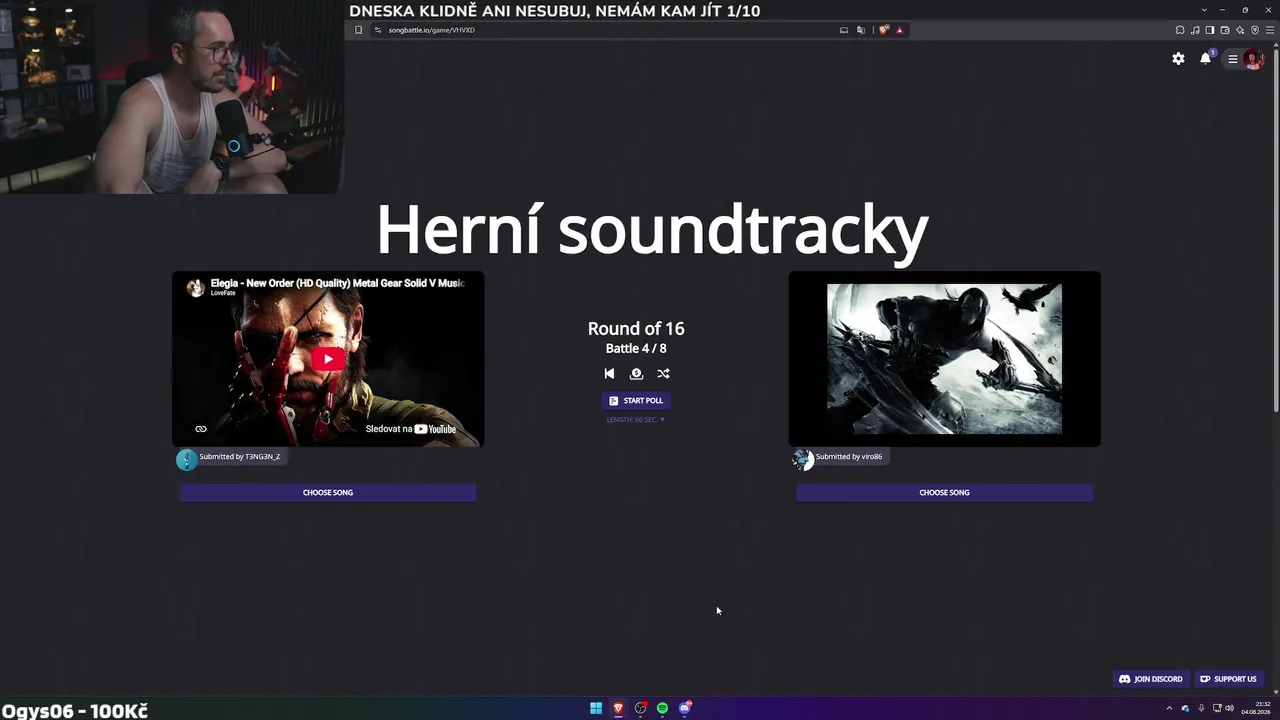Open the Elegia video title link
This screenshot has height=720, width=1280.
(337, 283)
